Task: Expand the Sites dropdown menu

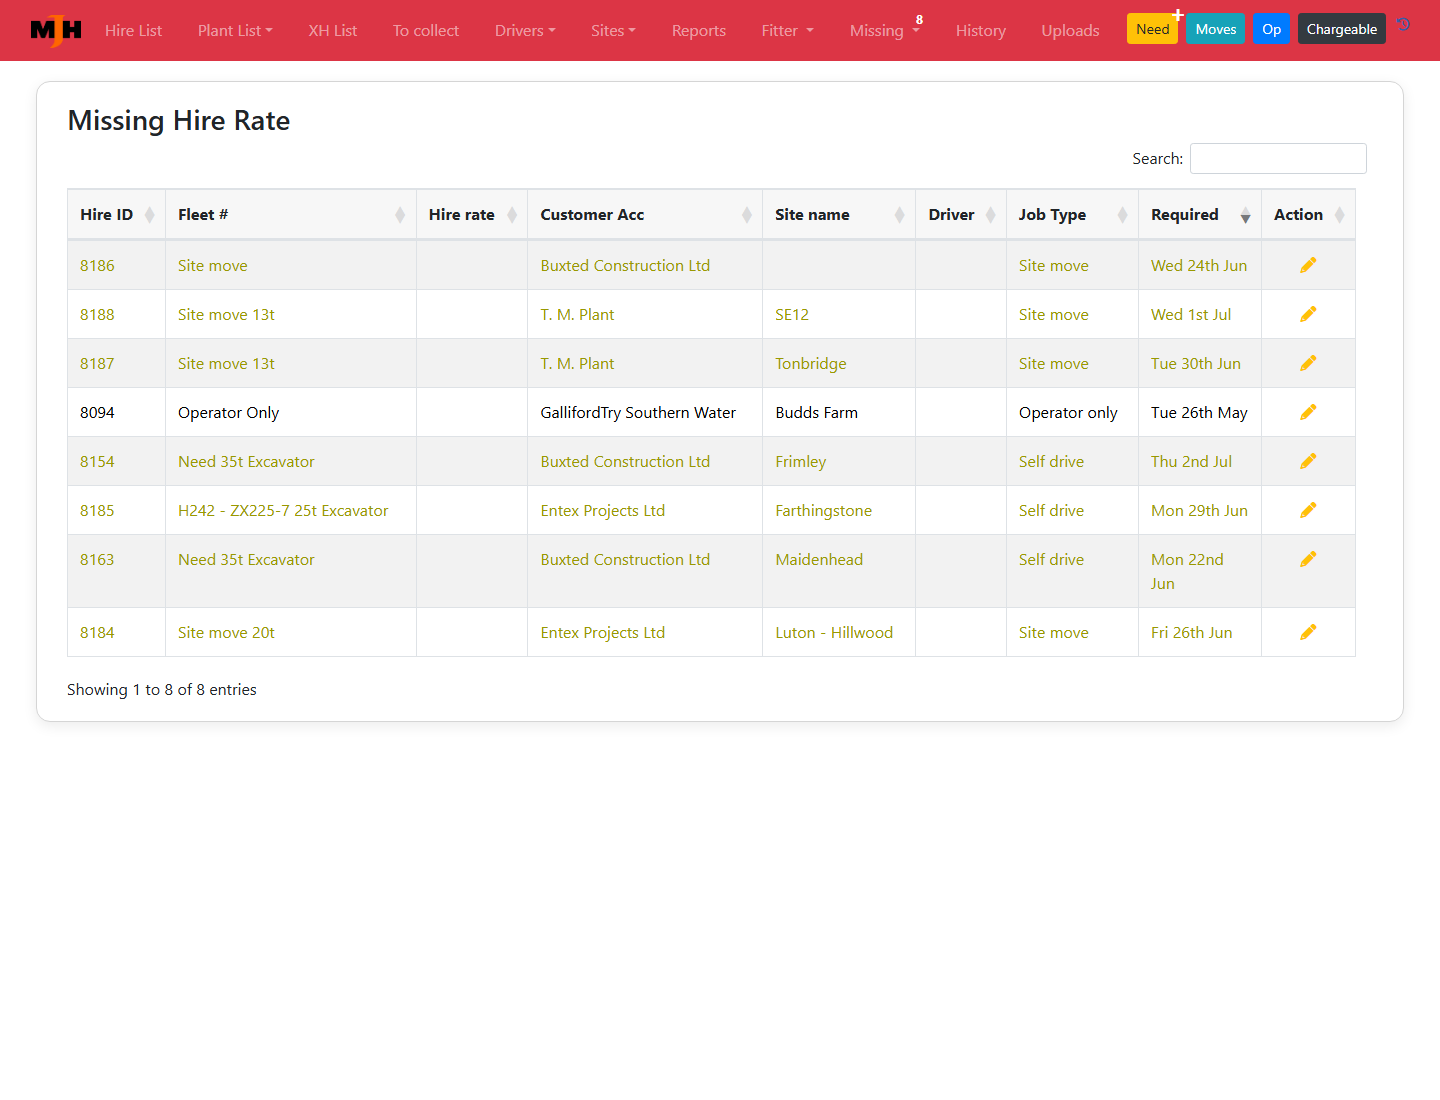Action: (x=613, y=31)
